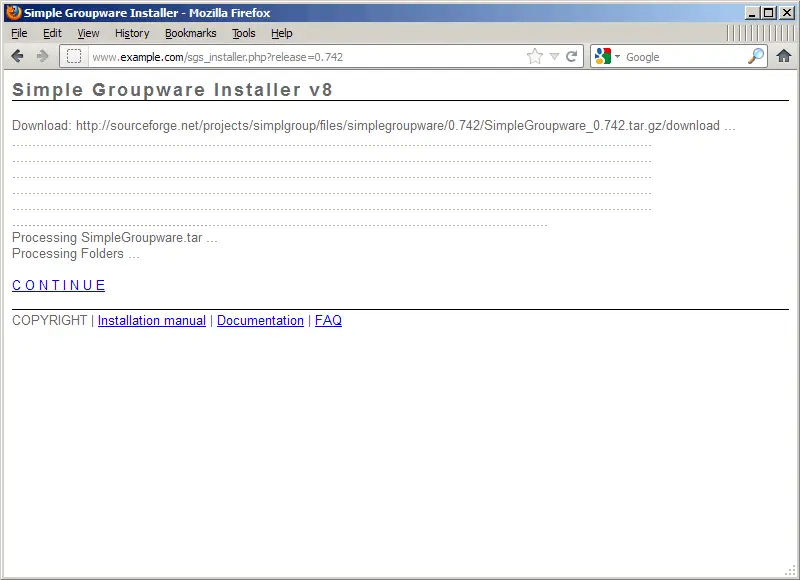Click the Google search engine icon

point(603,56)
